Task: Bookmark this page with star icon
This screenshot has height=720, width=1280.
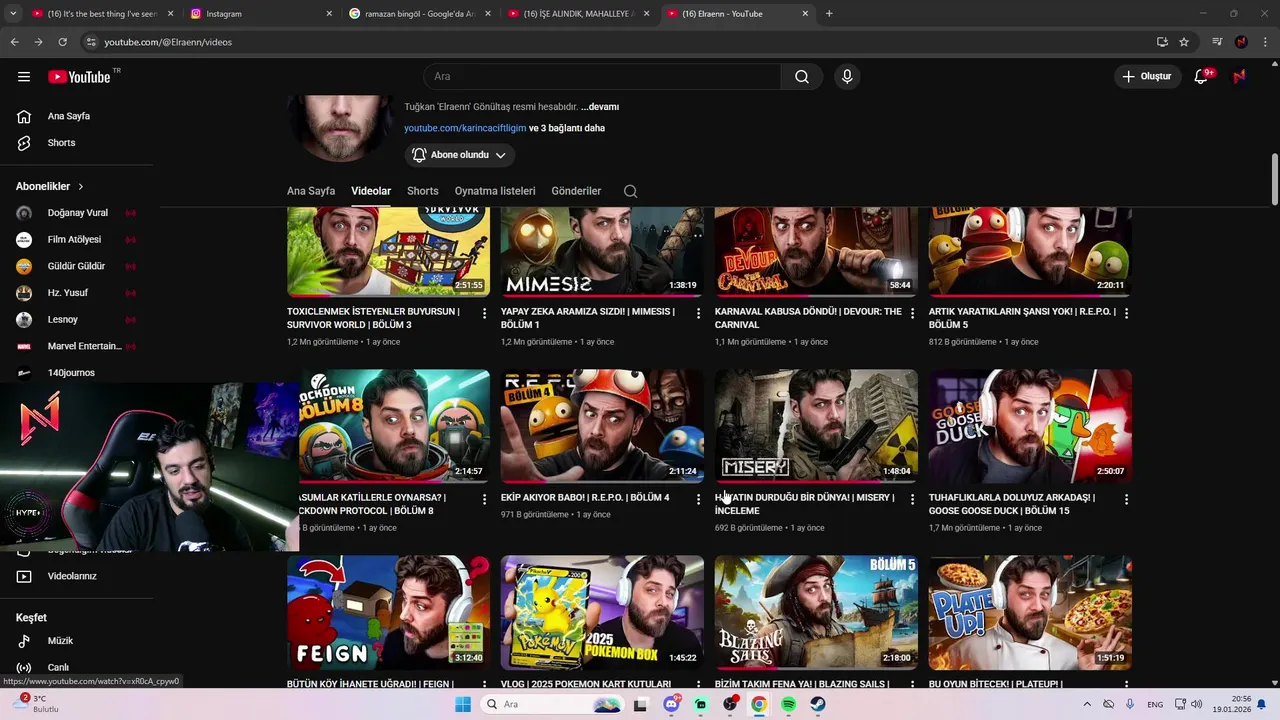Action: pos(1184,42)
